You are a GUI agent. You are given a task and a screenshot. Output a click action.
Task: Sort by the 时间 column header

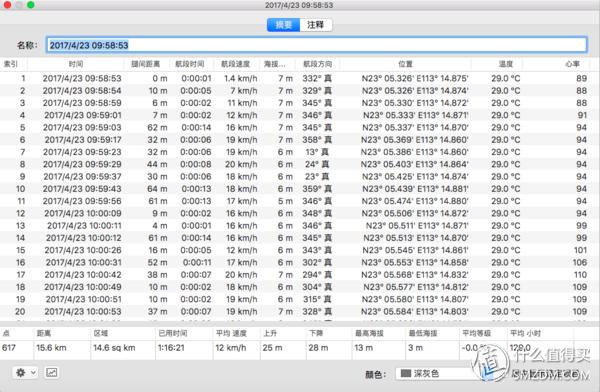click(x=76, y=64)
